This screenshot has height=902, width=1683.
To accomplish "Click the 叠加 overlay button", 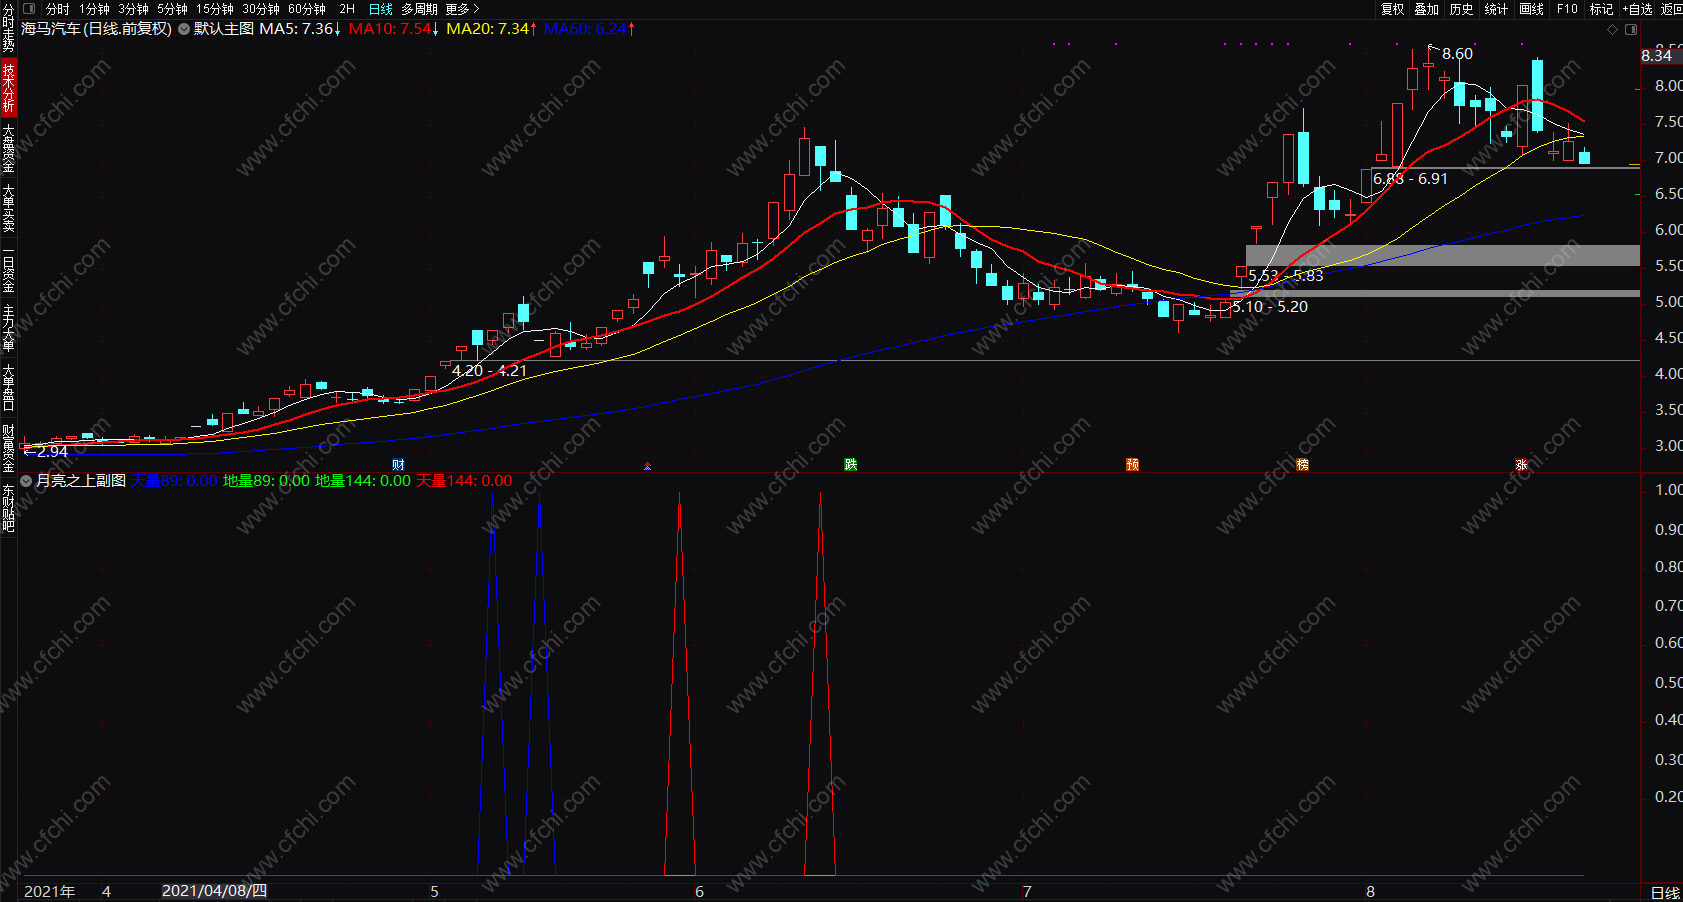I will (x=1427, y=9).
